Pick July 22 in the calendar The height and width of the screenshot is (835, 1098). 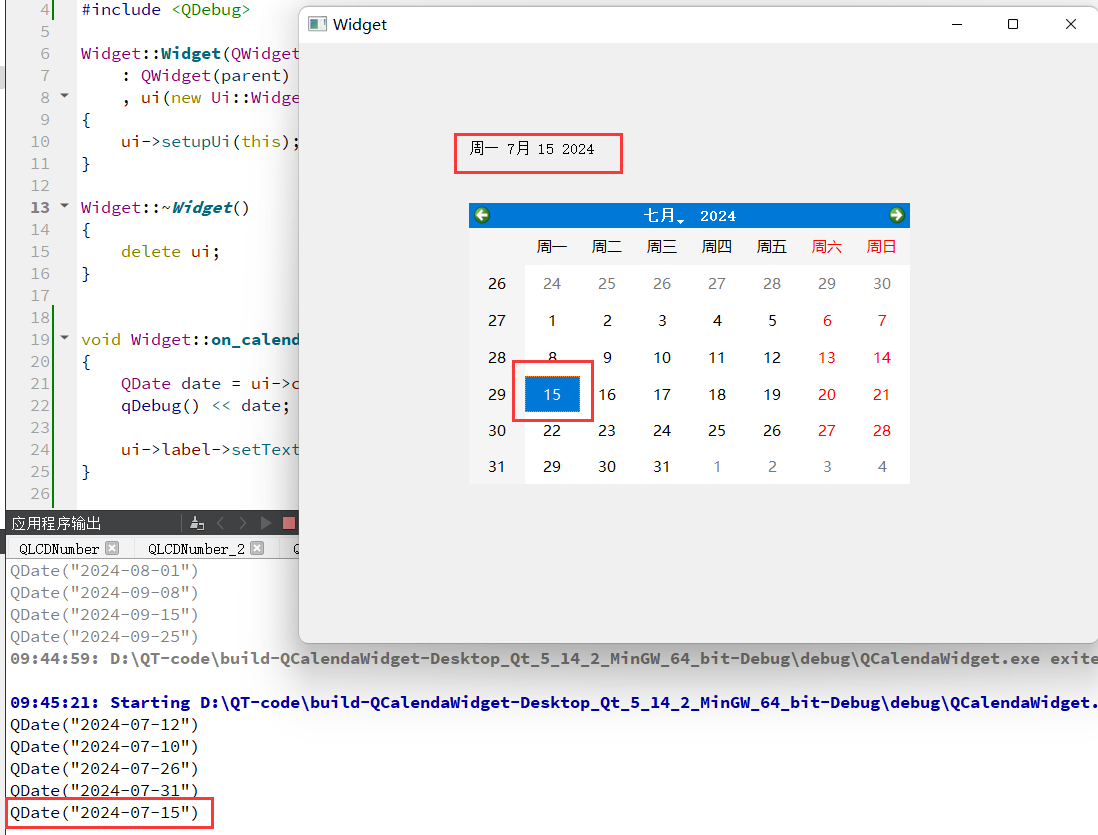point(552,431)
